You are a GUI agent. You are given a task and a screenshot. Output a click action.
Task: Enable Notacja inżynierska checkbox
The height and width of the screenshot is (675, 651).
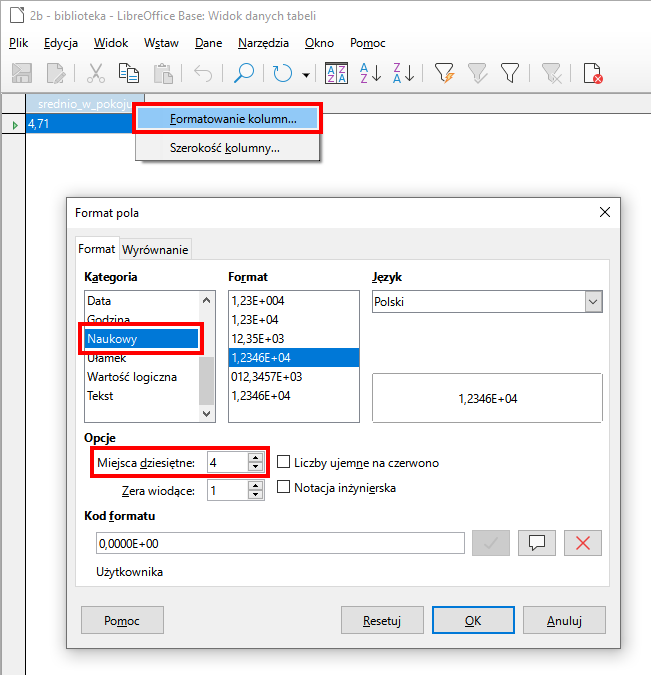[283, 487]
